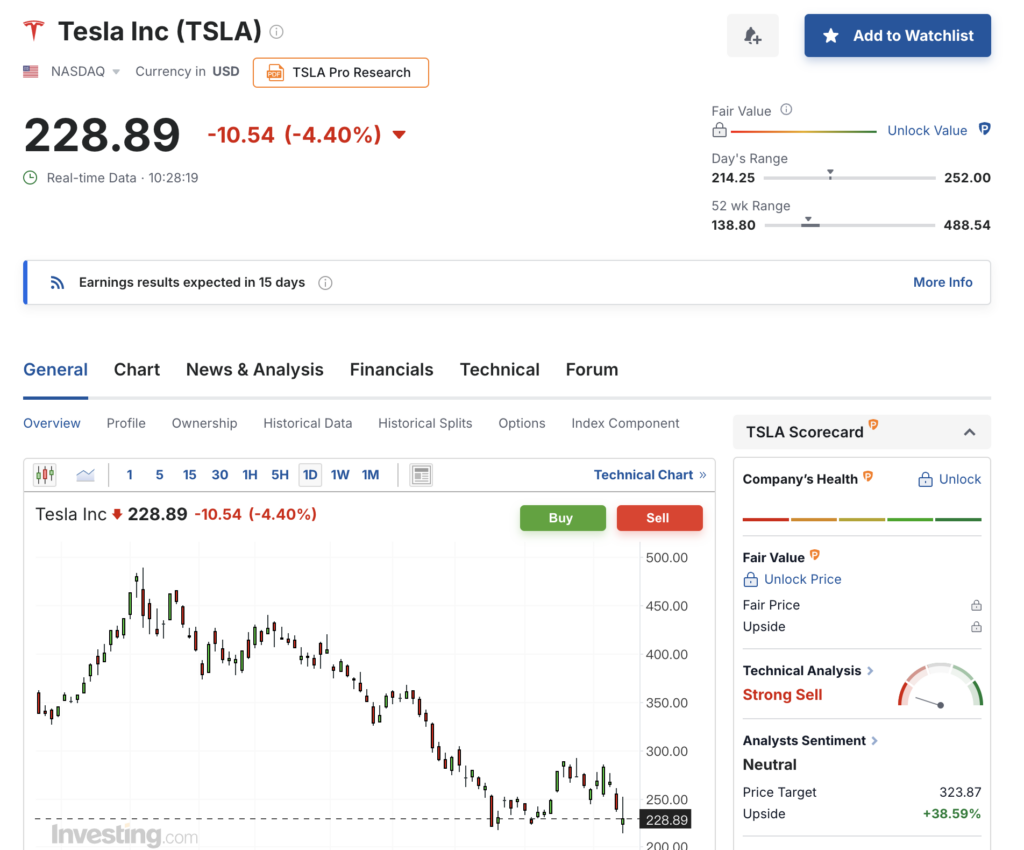Click the Fair Value info icon
Viewport: 1024px width, 850px height.
click(786, 110)
